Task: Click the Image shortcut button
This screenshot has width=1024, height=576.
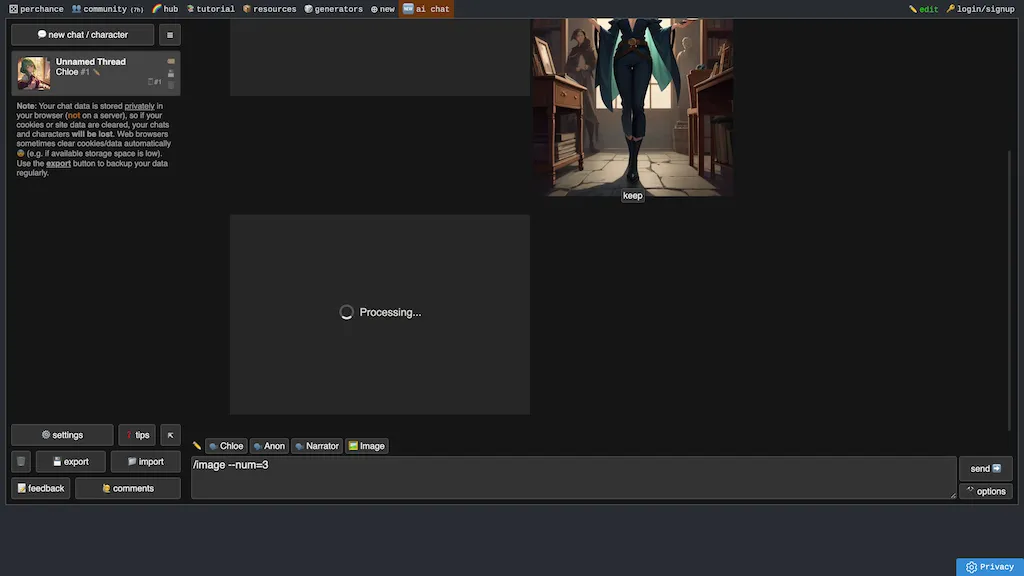Action: tap(366, 446)
